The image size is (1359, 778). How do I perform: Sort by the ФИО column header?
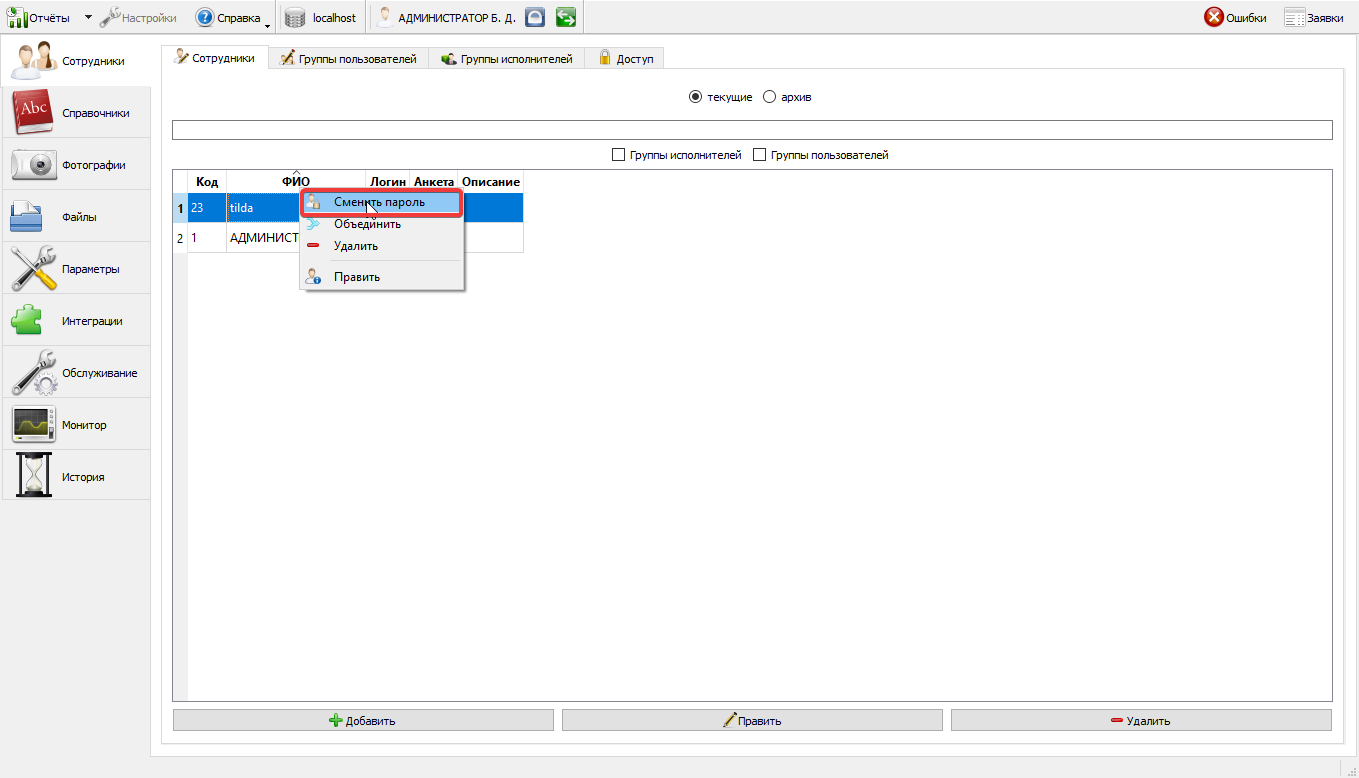(296, 181)
